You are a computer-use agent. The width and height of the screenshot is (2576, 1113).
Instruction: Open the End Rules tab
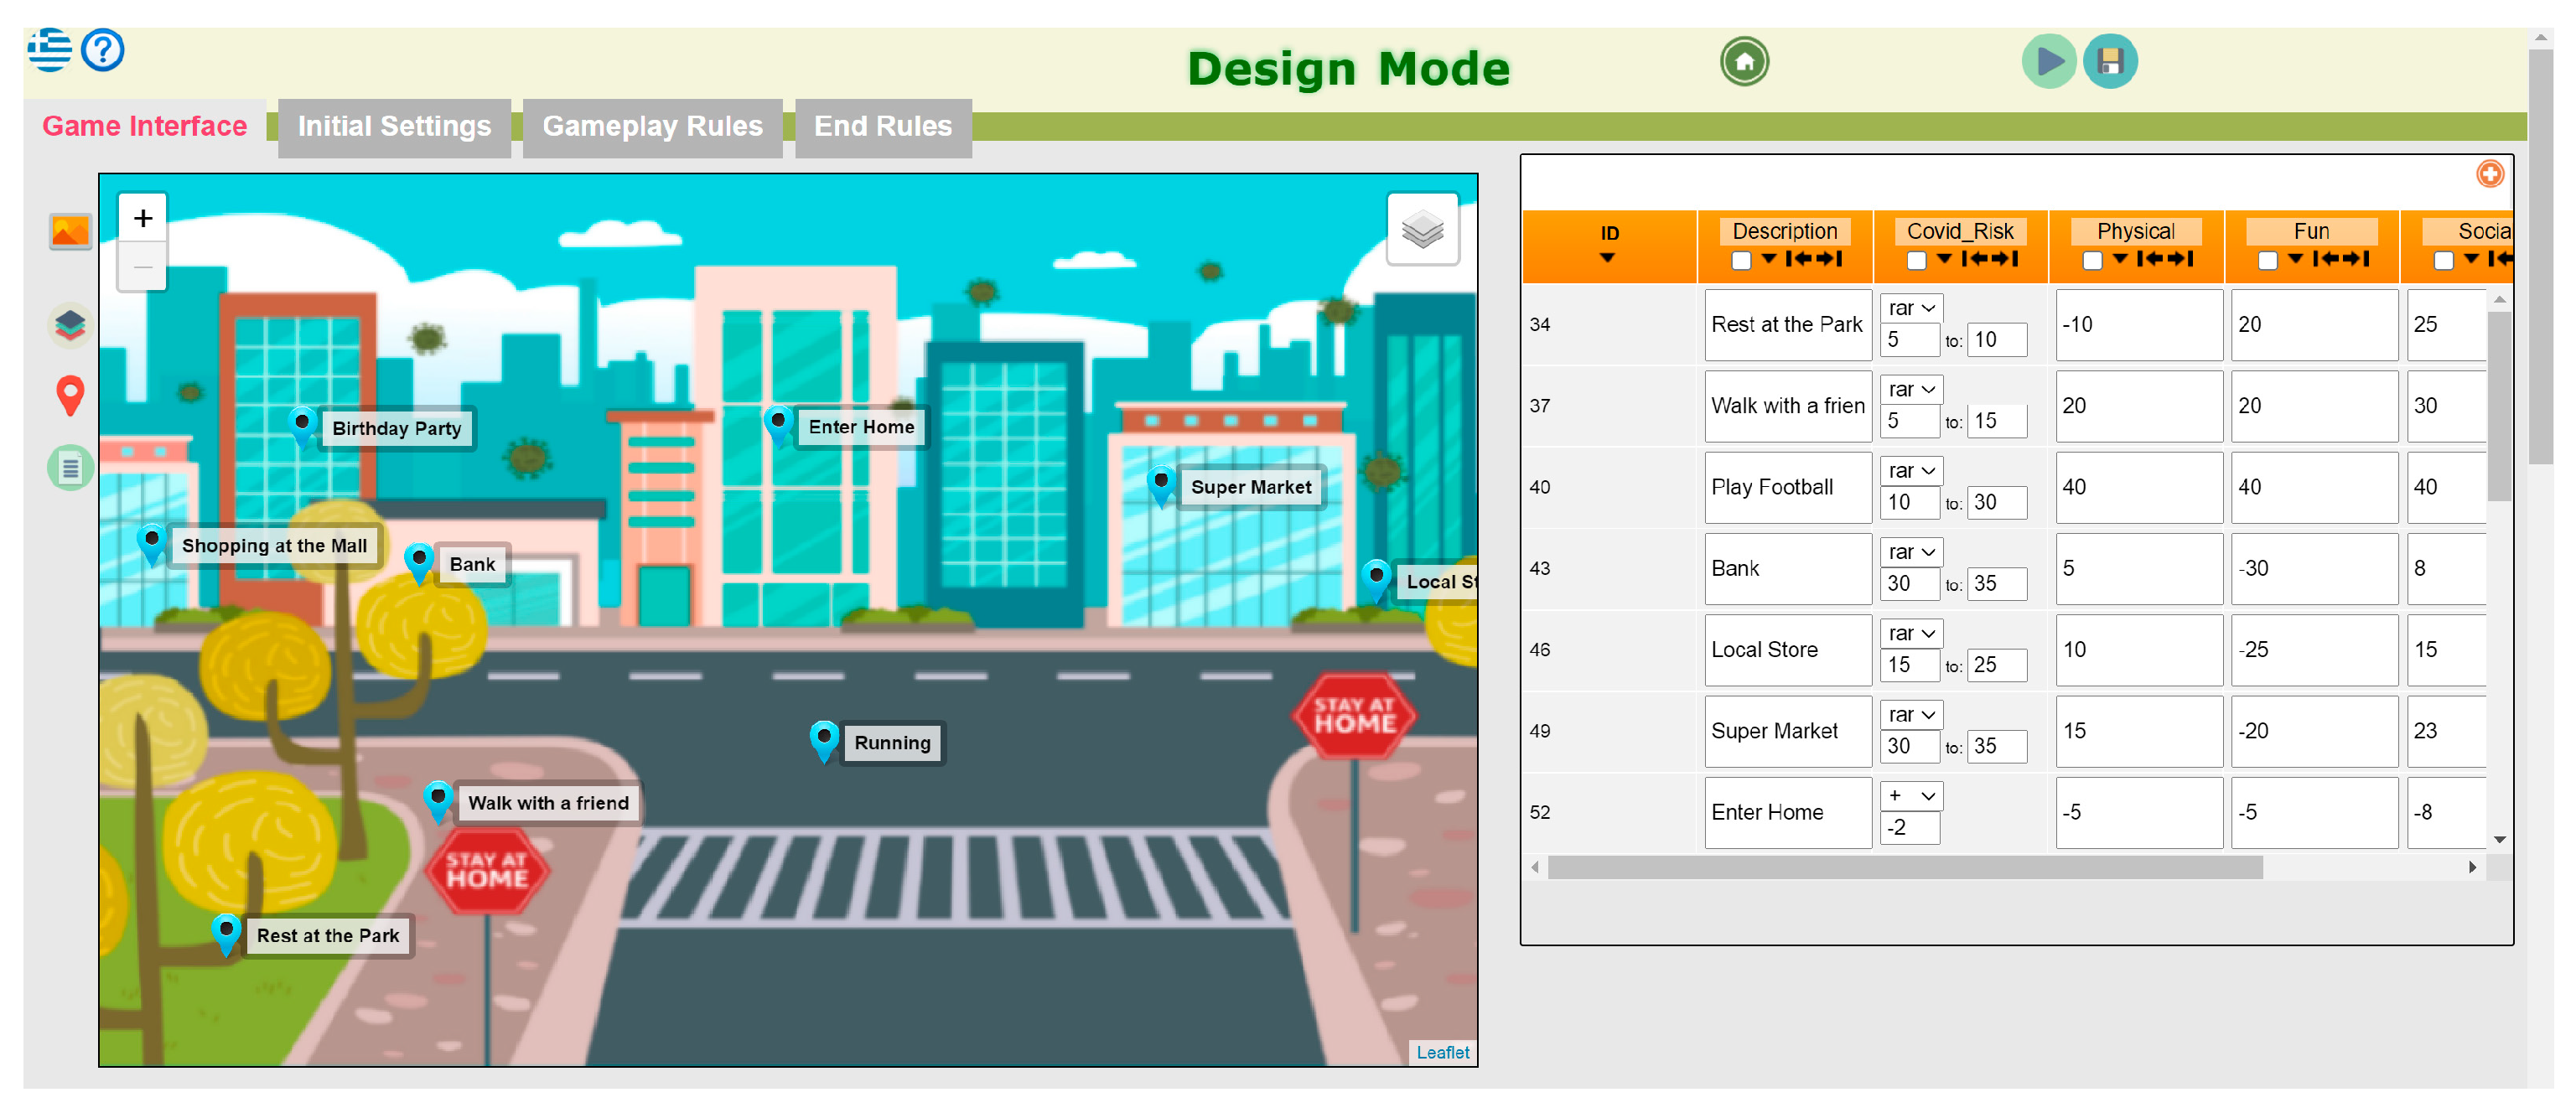(882, 126)
